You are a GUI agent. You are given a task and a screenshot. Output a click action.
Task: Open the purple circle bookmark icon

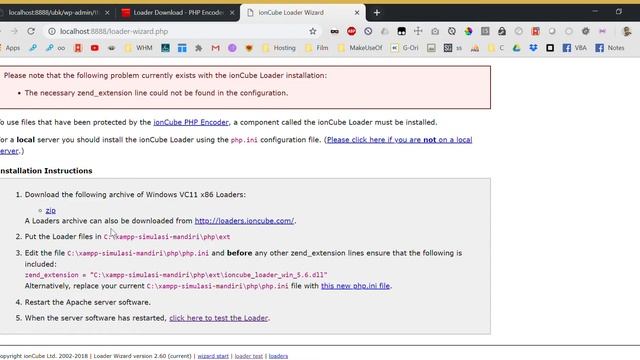pos(232,48)
